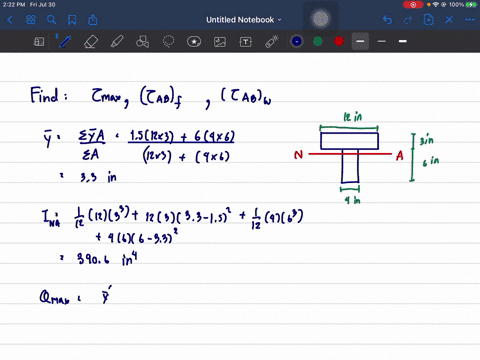The width and height of the screenshot is (480, 360).
Task: Select the Laser pointer tool
Action: click(272, 42)
